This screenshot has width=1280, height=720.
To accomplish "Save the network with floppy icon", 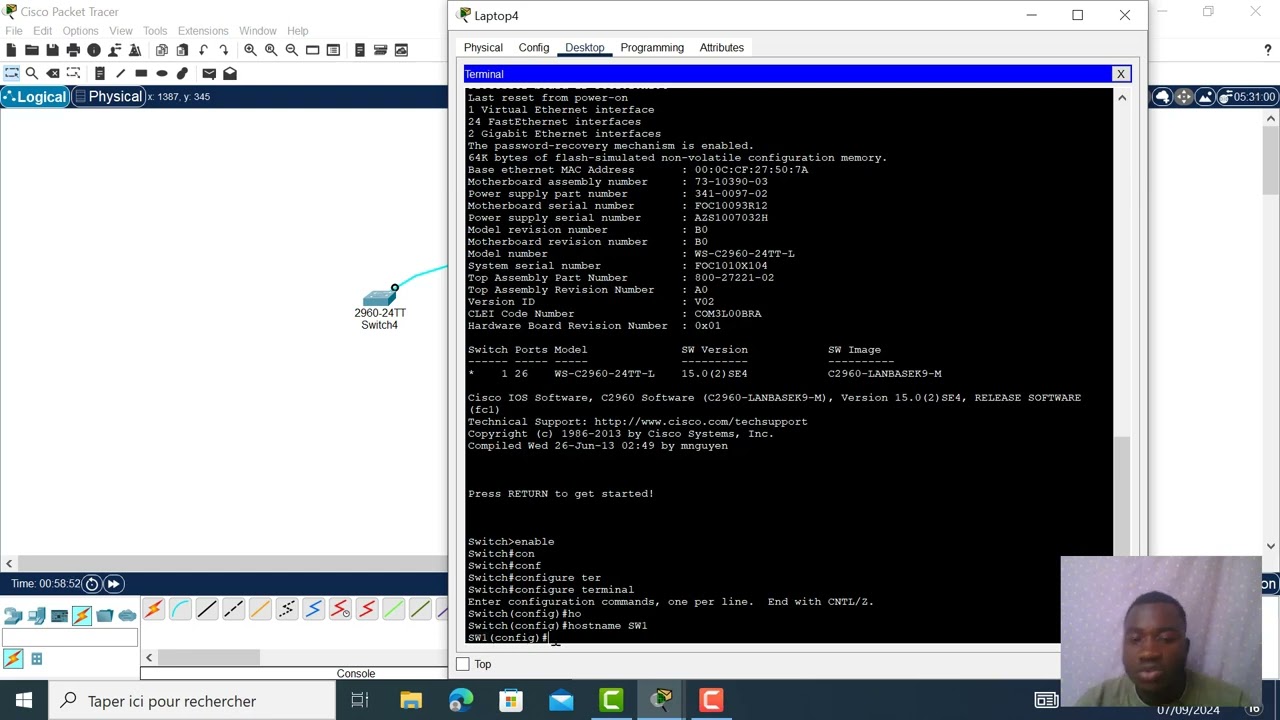I will (x=53, y=50).
